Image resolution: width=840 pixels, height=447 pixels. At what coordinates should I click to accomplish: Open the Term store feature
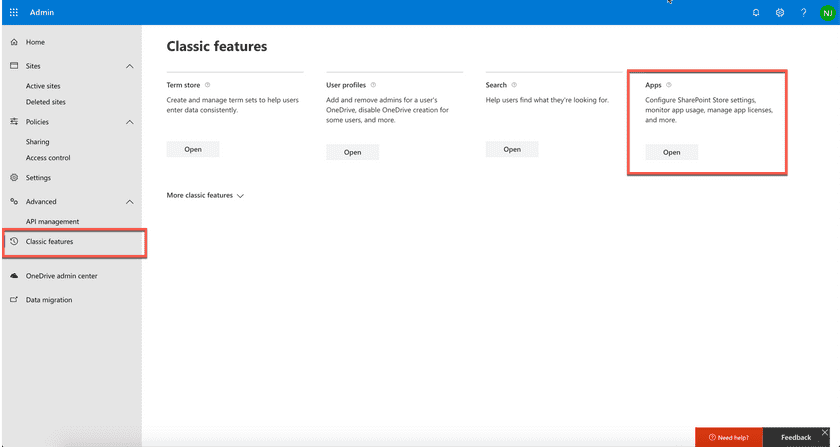coord(192,149)
